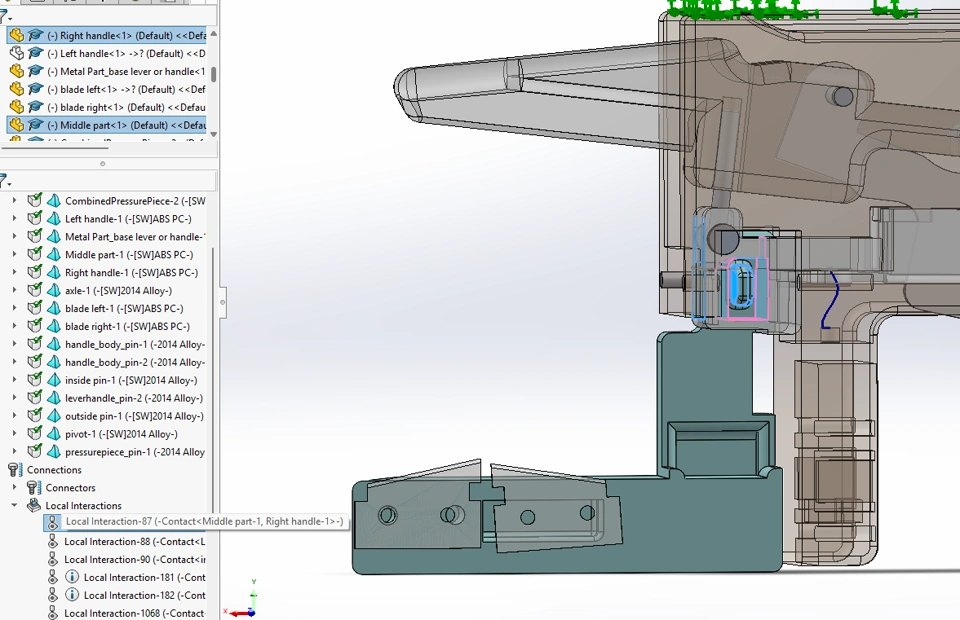Click the mesh solid icon next to Left handle-1

(54, 218)
